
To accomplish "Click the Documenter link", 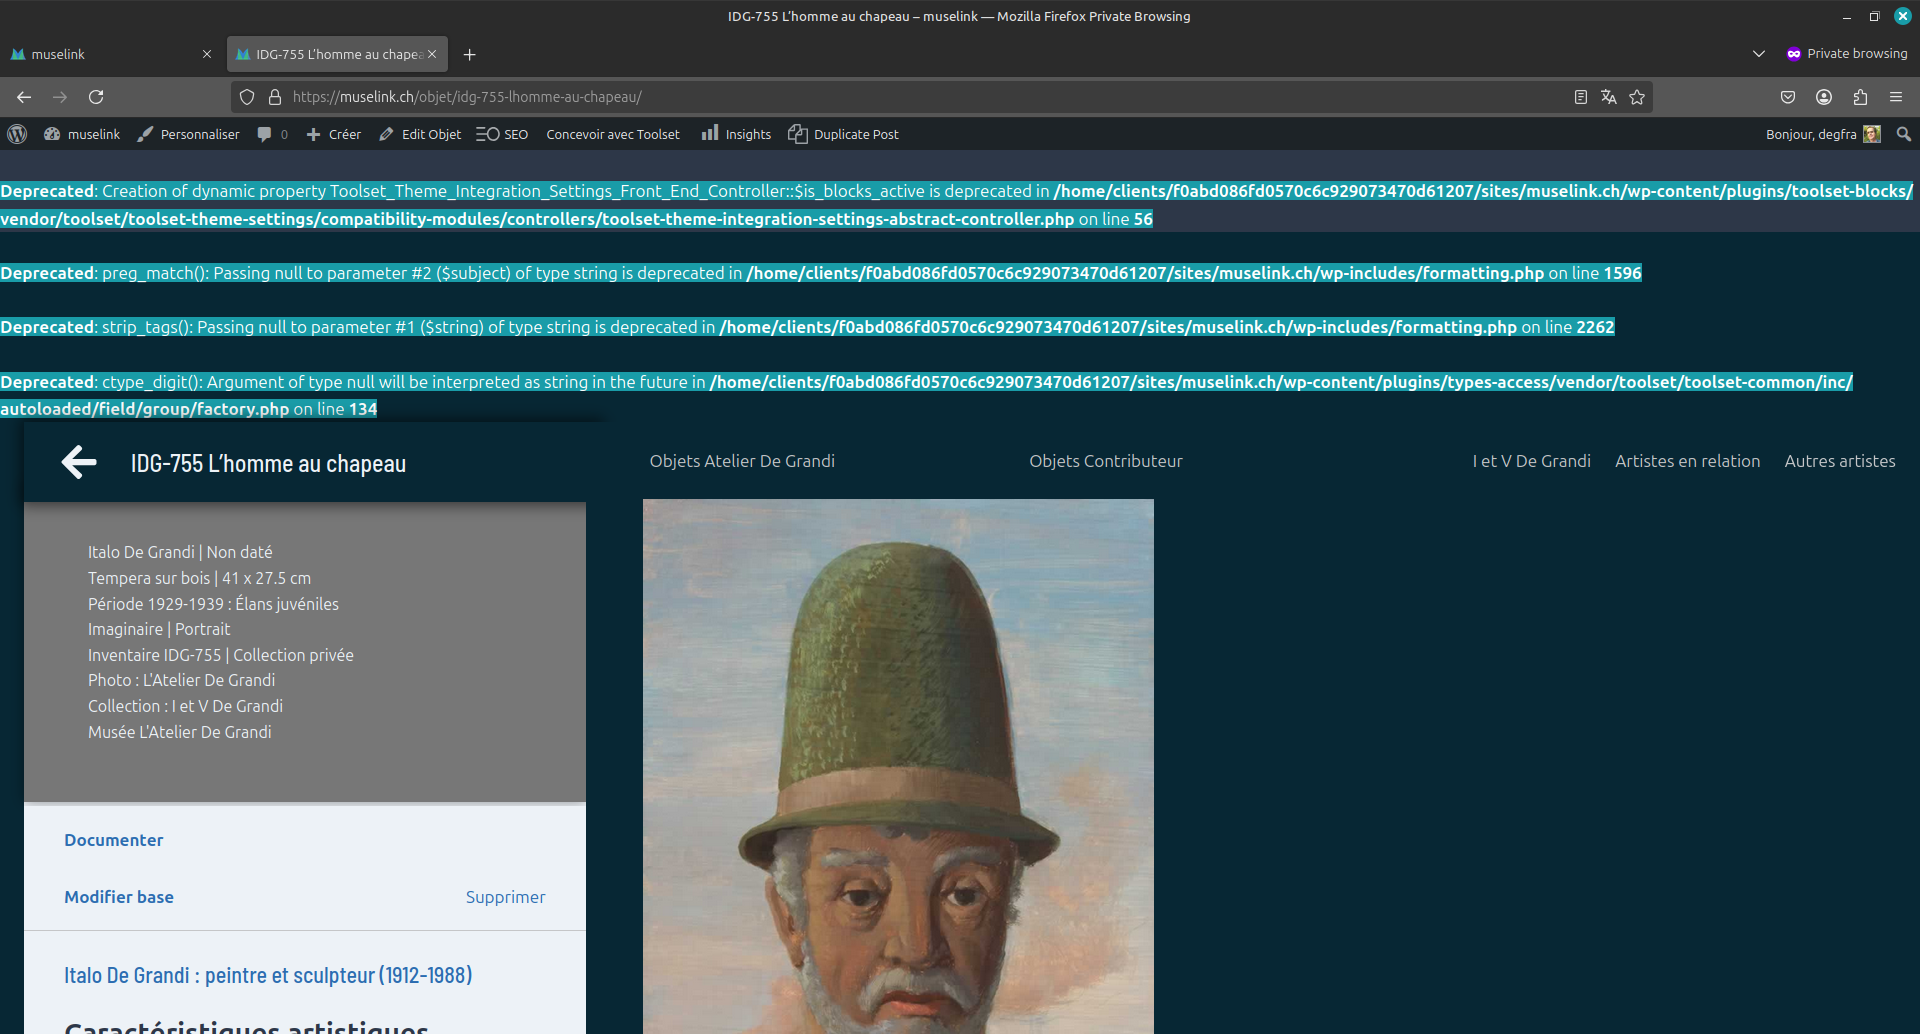I will click(x=114, y=840).
